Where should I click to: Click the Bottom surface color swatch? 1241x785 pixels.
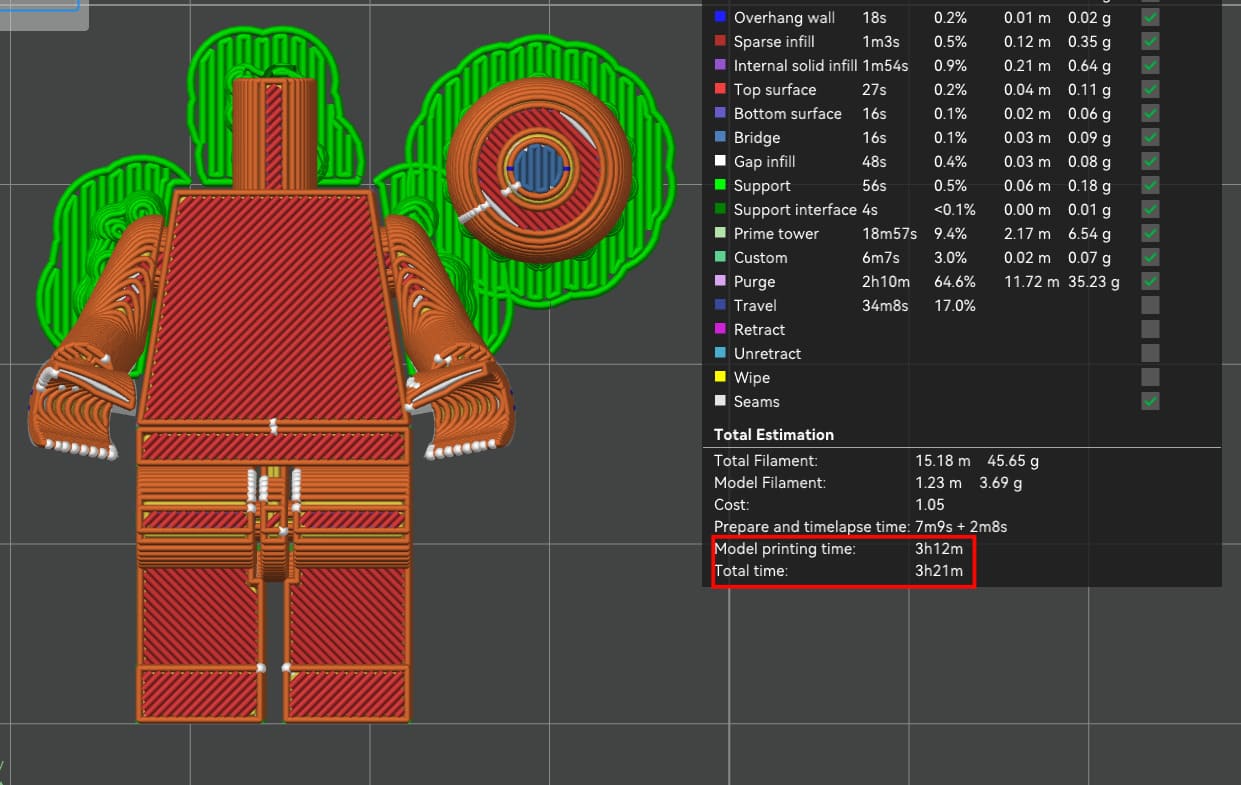point(720,113)
